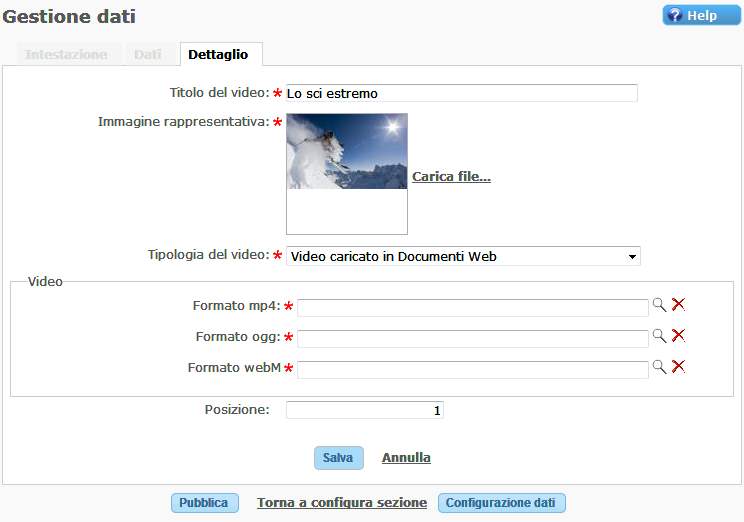Click the Carica file... link
The image size is (744, 522).
point(451,177)
